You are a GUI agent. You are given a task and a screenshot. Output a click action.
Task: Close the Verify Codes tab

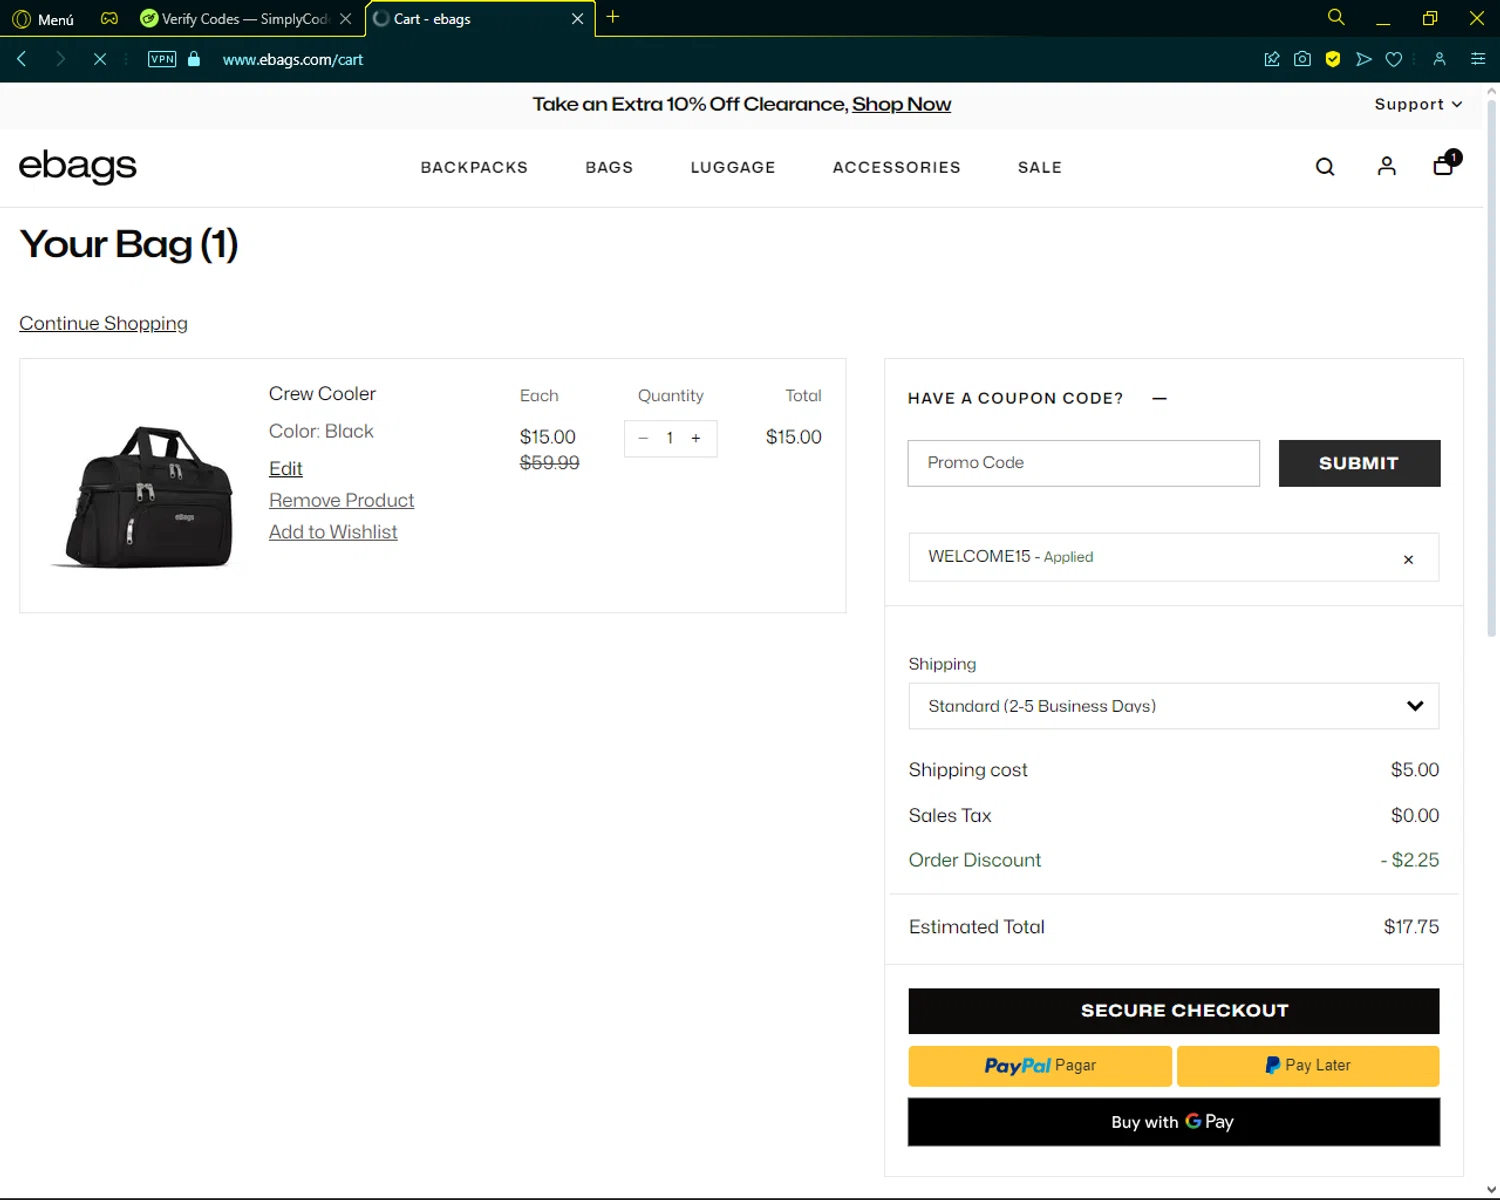coord(345,19)
